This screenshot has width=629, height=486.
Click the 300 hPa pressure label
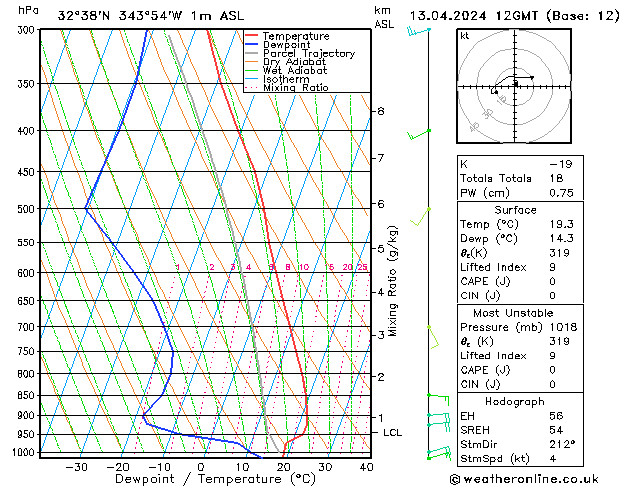pos(28,30)
